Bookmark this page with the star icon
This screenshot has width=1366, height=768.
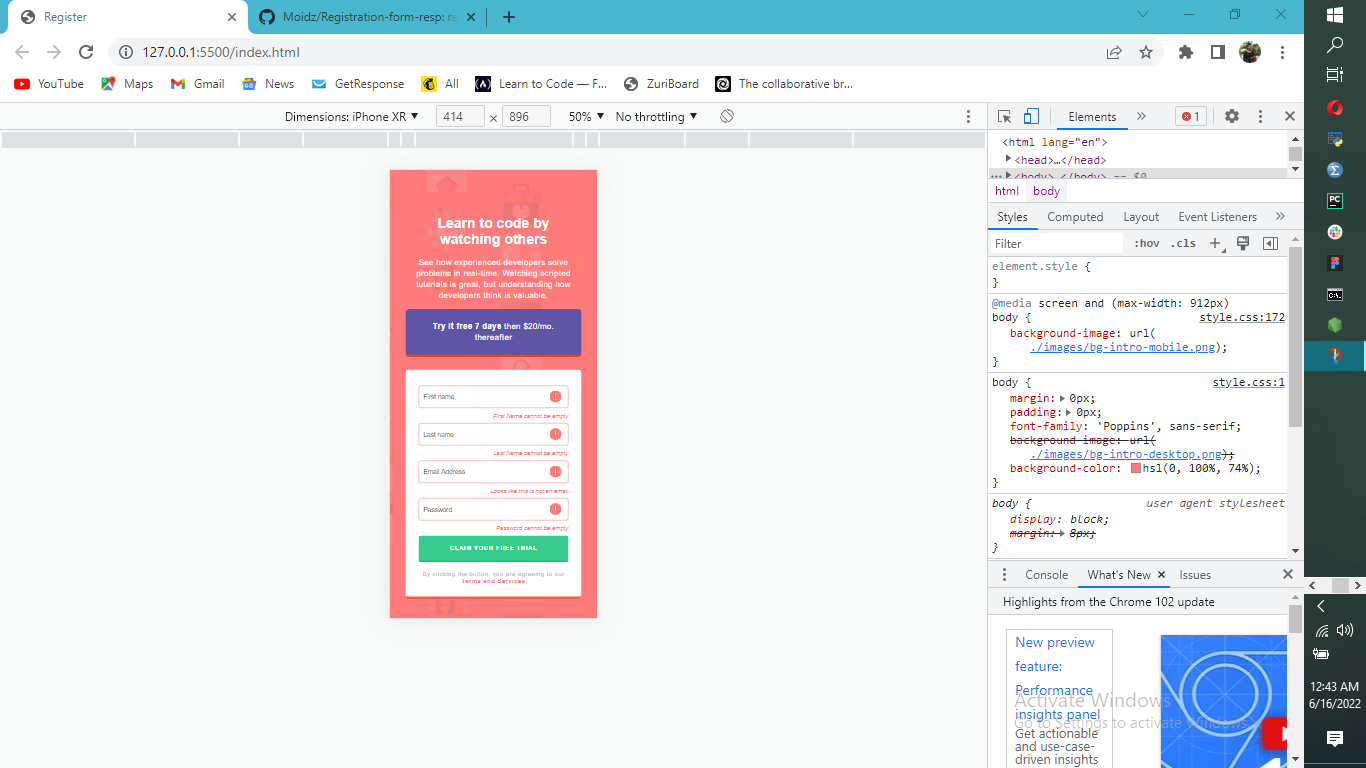pyautogui.click(x=1146, y=52)
